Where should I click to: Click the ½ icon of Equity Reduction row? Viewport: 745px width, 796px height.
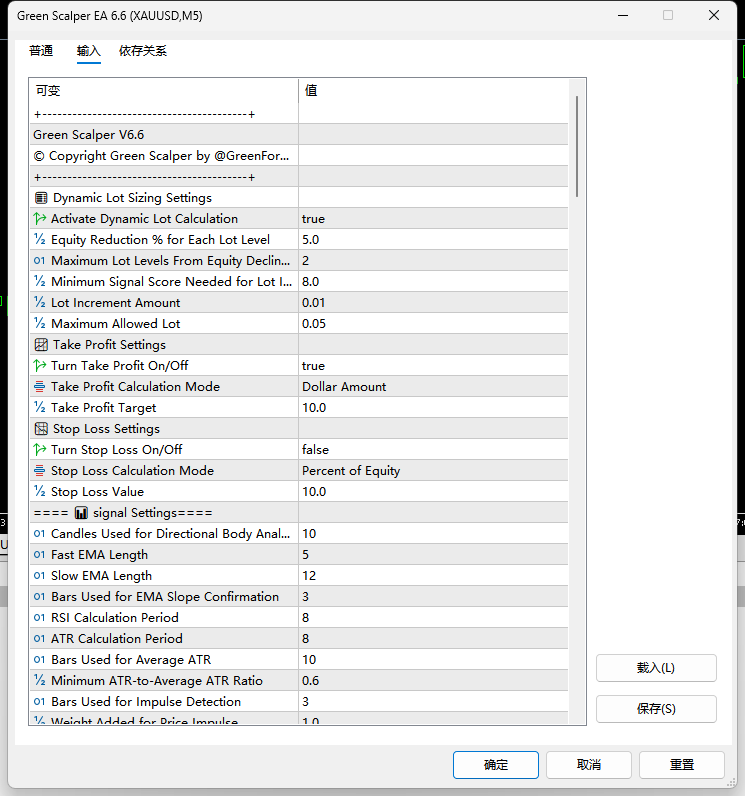(x=40, y=239)
